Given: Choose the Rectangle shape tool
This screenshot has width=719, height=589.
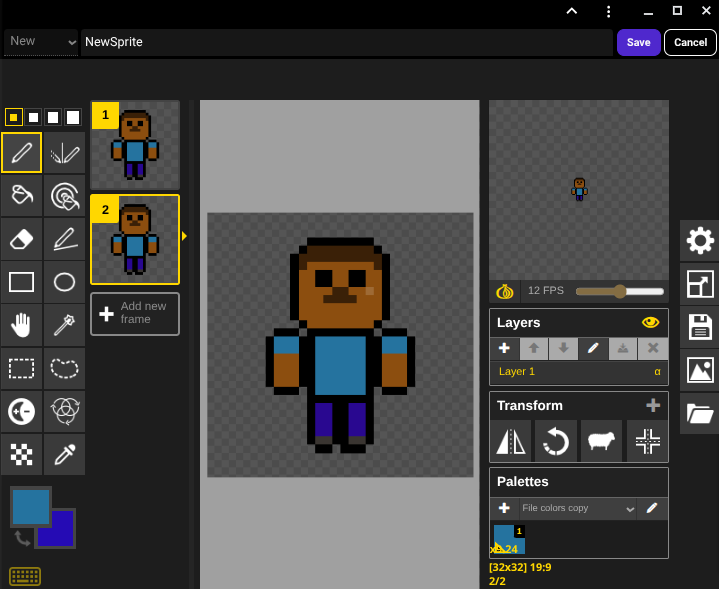Looking at the screenshot, I should pos(21,282).
